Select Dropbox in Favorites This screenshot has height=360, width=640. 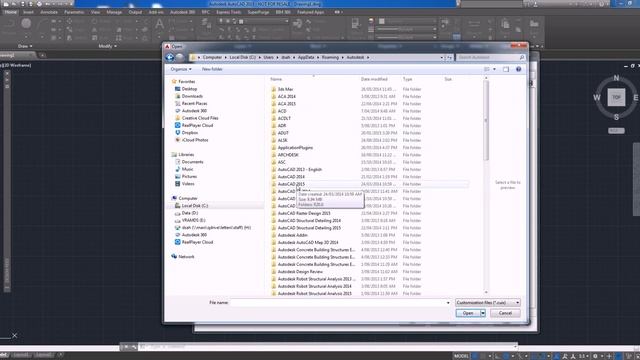pyautogui.click(x=189, y=133)
